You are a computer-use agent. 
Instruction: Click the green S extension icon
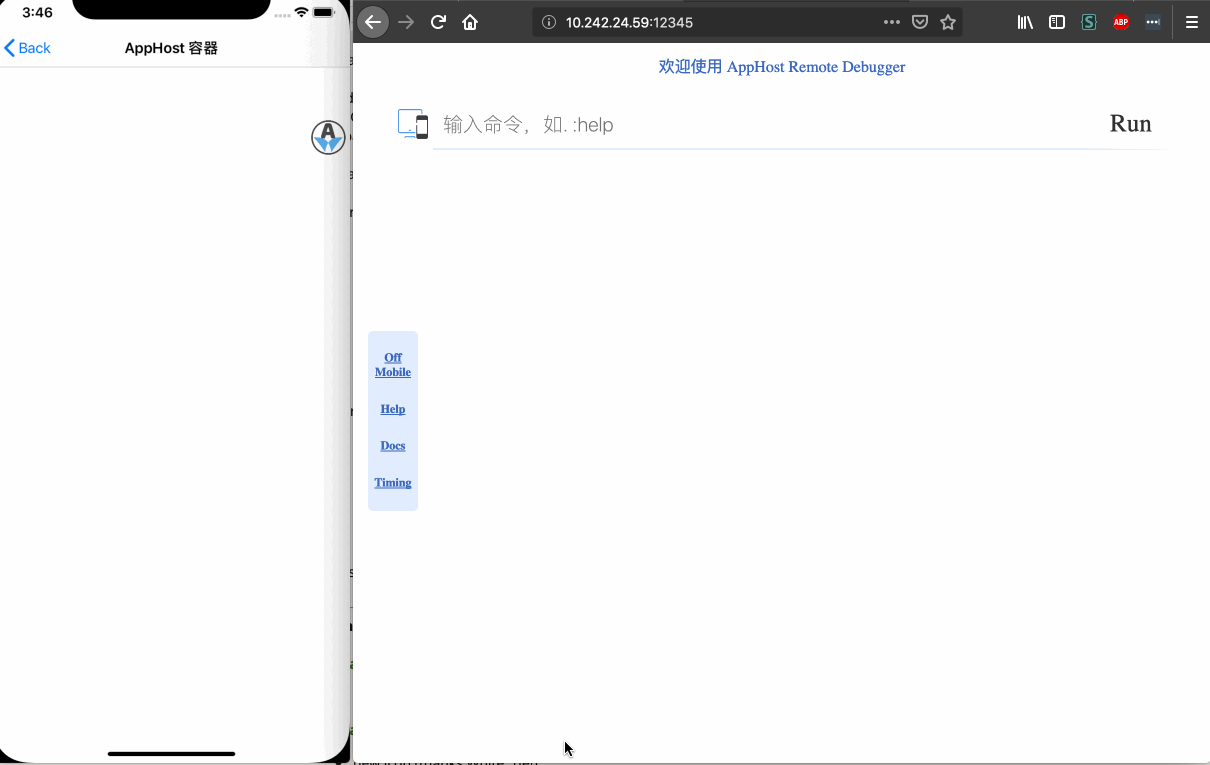[1089, 21]
